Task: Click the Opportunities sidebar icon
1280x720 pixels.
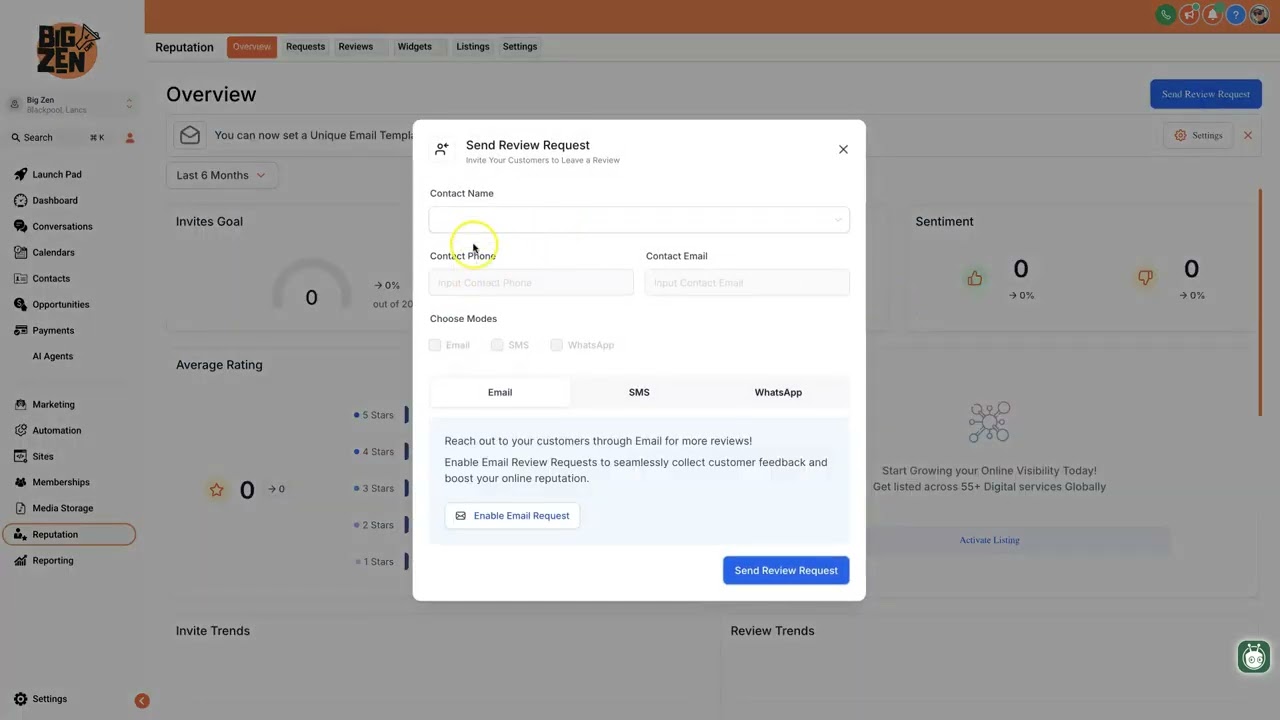Action: 21,304
